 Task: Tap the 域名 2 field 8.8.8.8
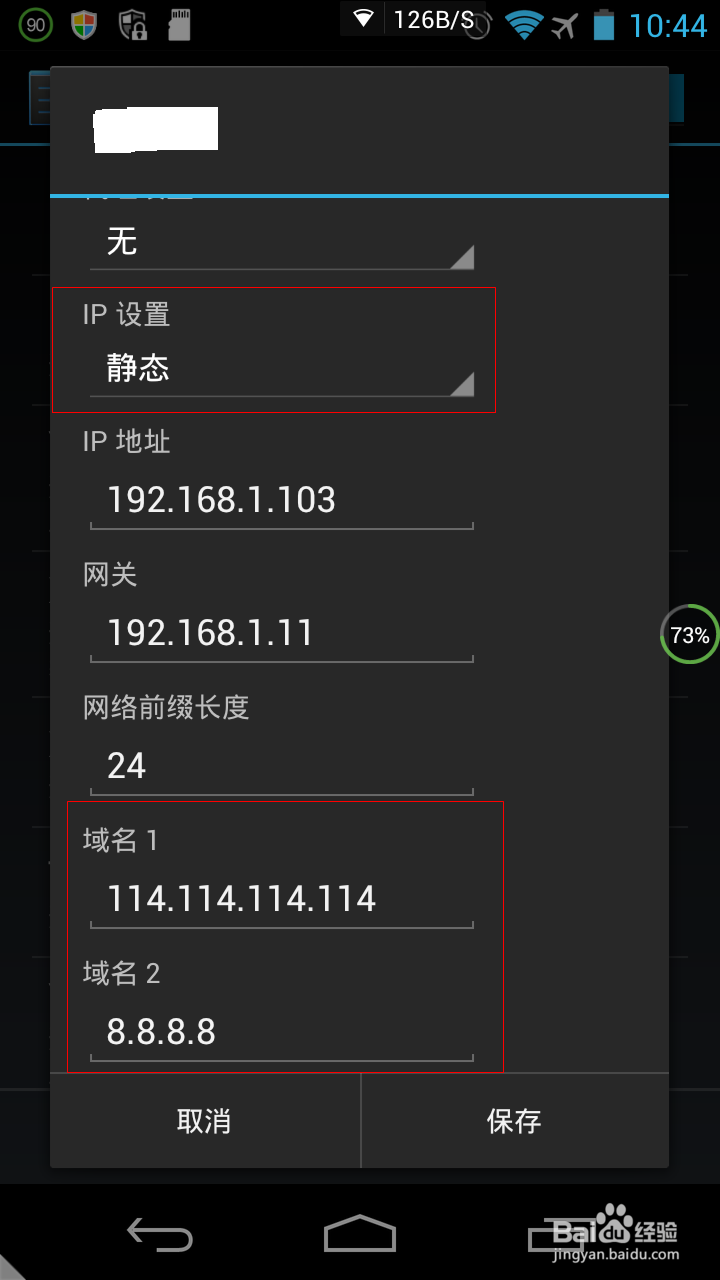282,1033
